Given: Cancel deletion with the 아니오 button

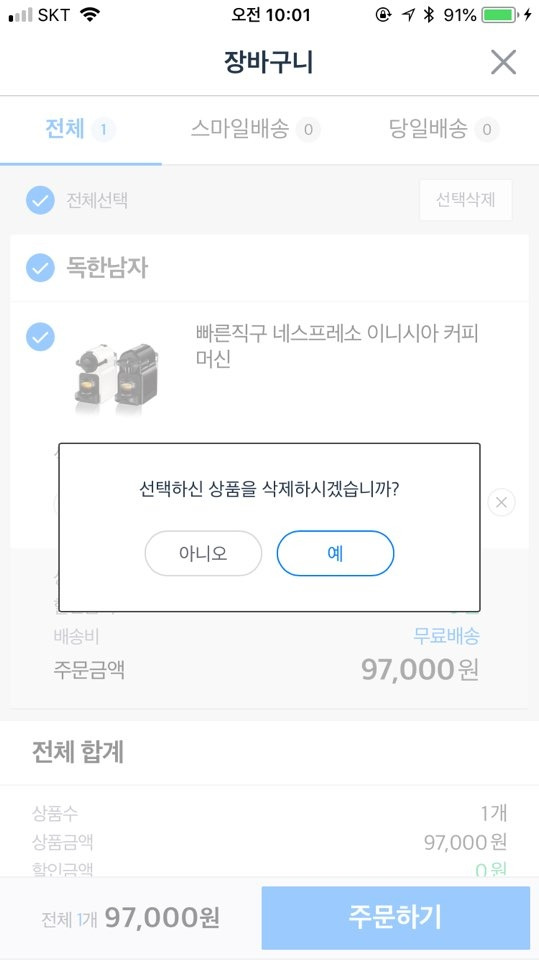Looking at the screenshot, I should click(203, 553).
